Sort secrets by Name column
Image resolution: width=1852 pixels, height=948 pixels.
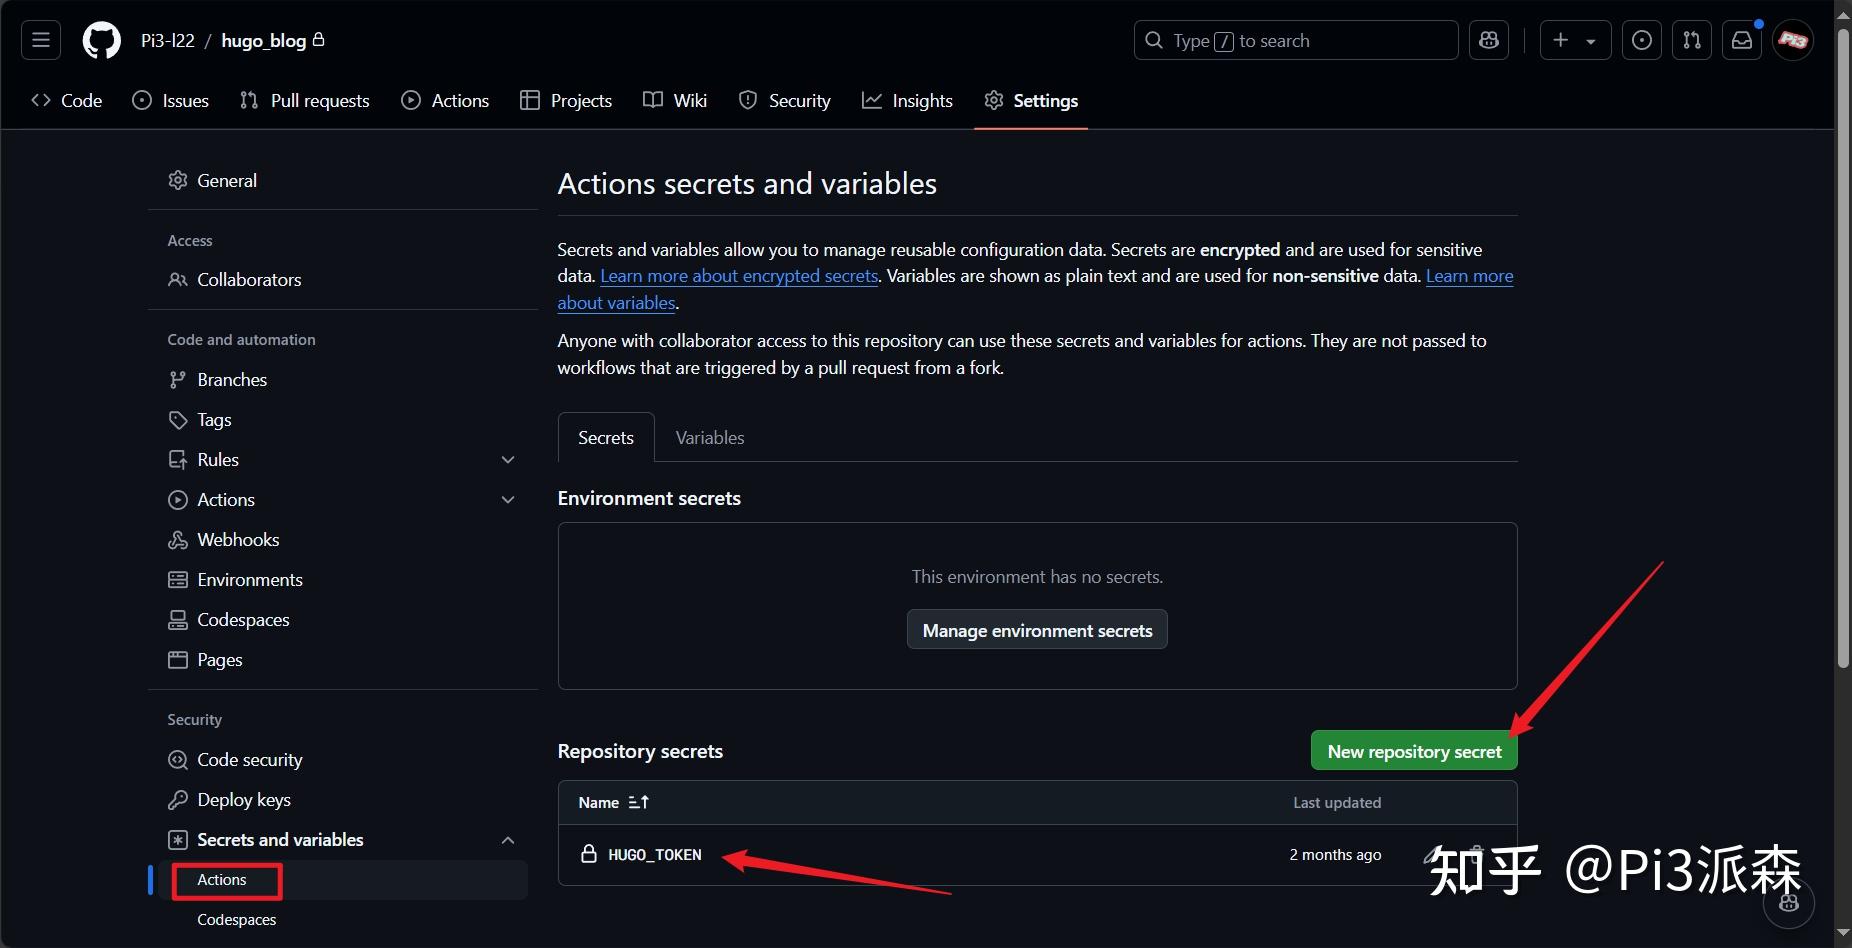tap(614, 802)
